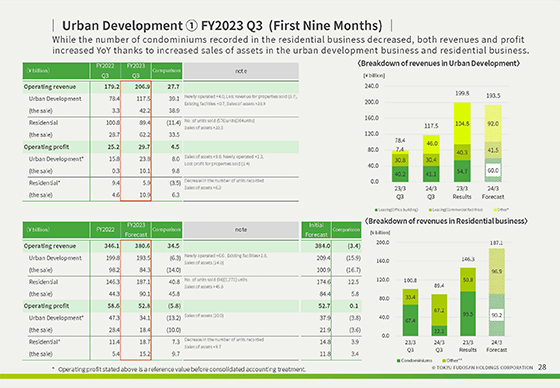Select the Initial Forecast value 384.0
Screen dimensions: 560x388
(x=323, y=246)
